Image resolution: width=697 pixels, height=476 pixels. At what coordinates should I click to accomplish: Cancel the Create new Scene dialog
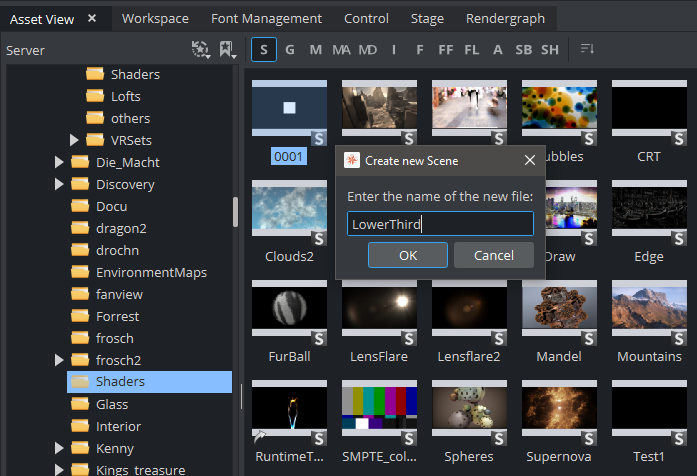tap(493, 255)
